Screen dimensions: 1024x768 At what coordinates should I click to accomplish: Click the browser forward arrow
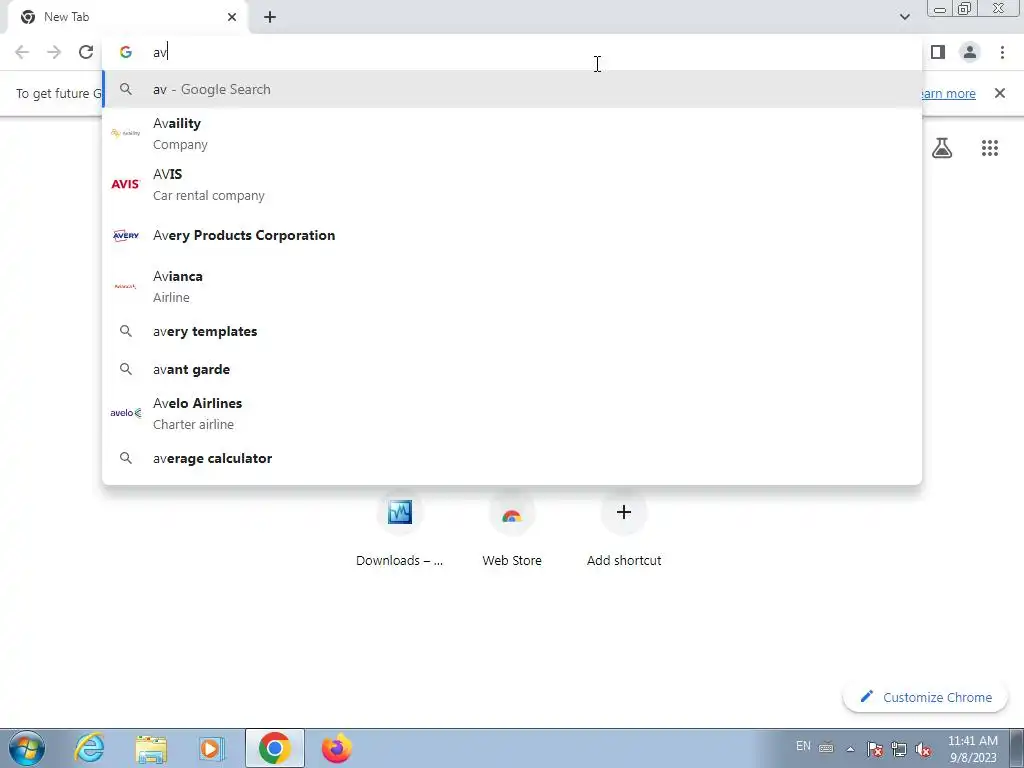[x=54, y=52]
